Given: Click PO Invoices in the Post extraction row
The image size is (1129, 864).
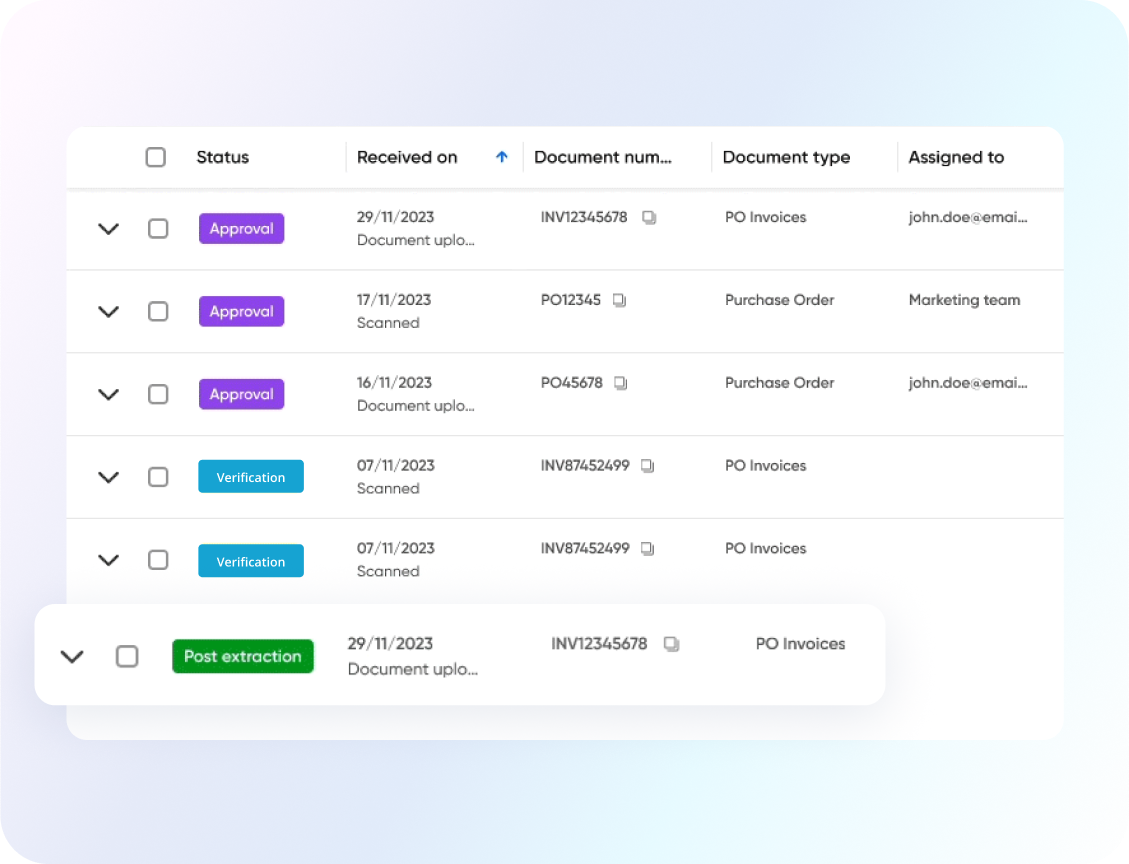Looking at the screenshot, I should point(801,644).
